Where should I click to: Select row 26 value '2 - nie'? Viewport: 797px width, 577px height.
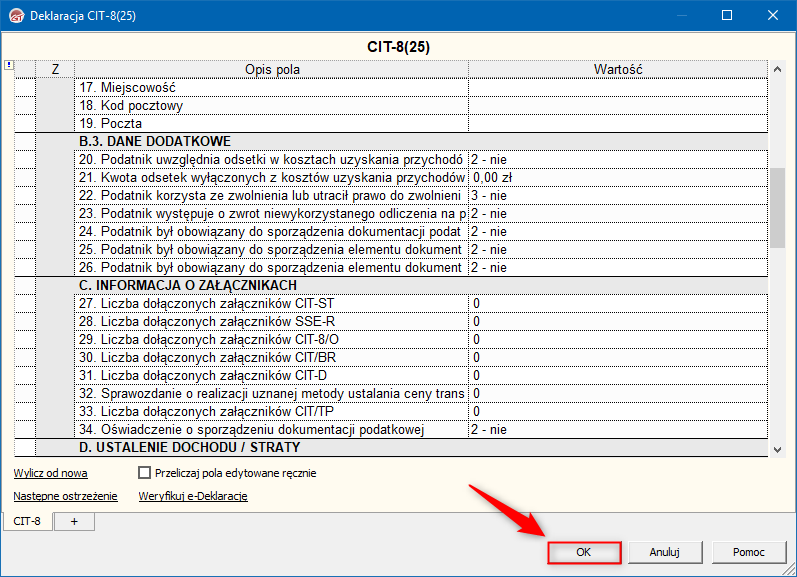618,267
